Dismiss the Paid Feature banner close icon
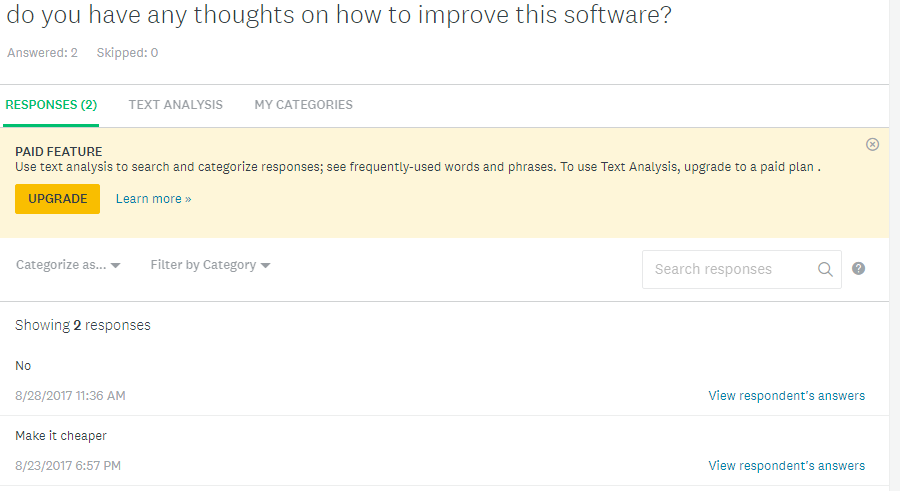The height and width of the screenshot is (491, 900). click(872, 145)
